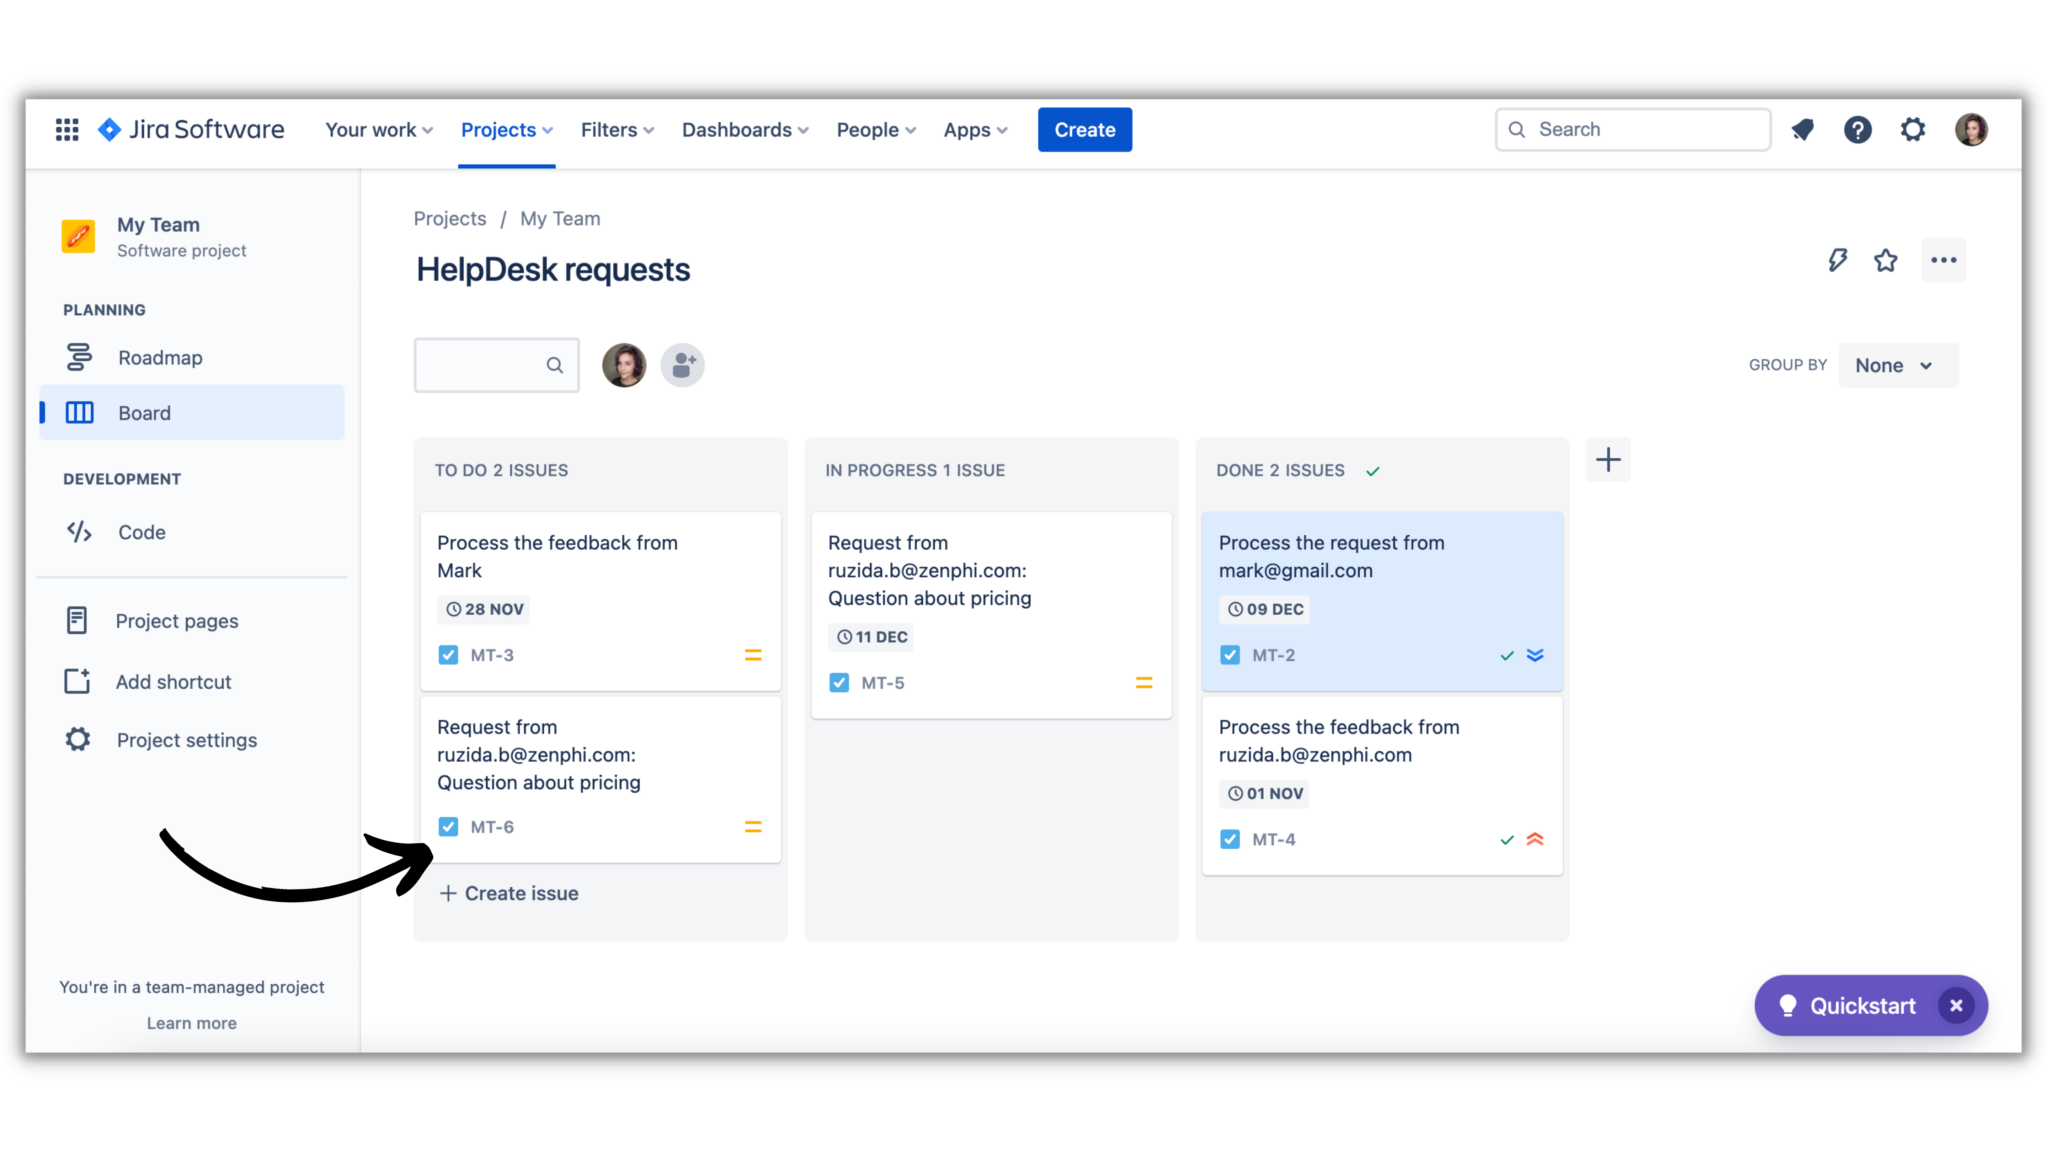Star the HelpDesk requests board
2048x1152 pixels.
point(1886,260)
